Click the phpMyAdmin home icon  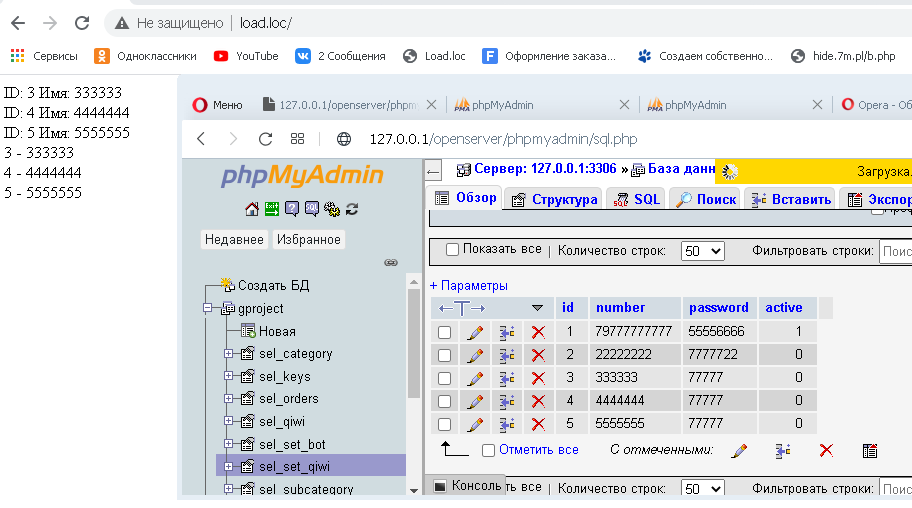pyautogui.click(x=252, y=209)
